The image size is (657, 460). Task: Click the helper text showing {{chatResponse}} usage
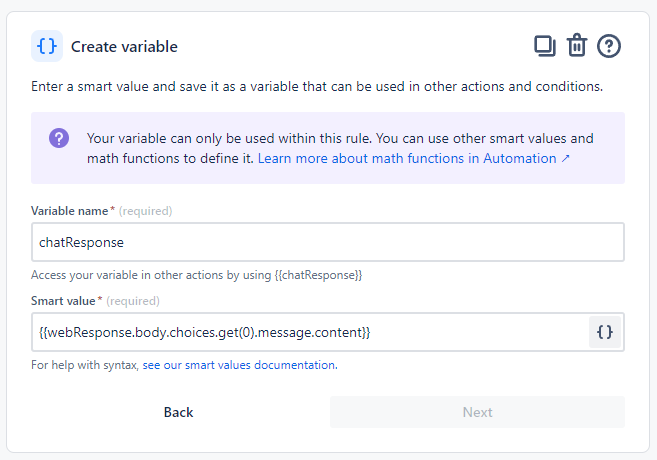196,275
